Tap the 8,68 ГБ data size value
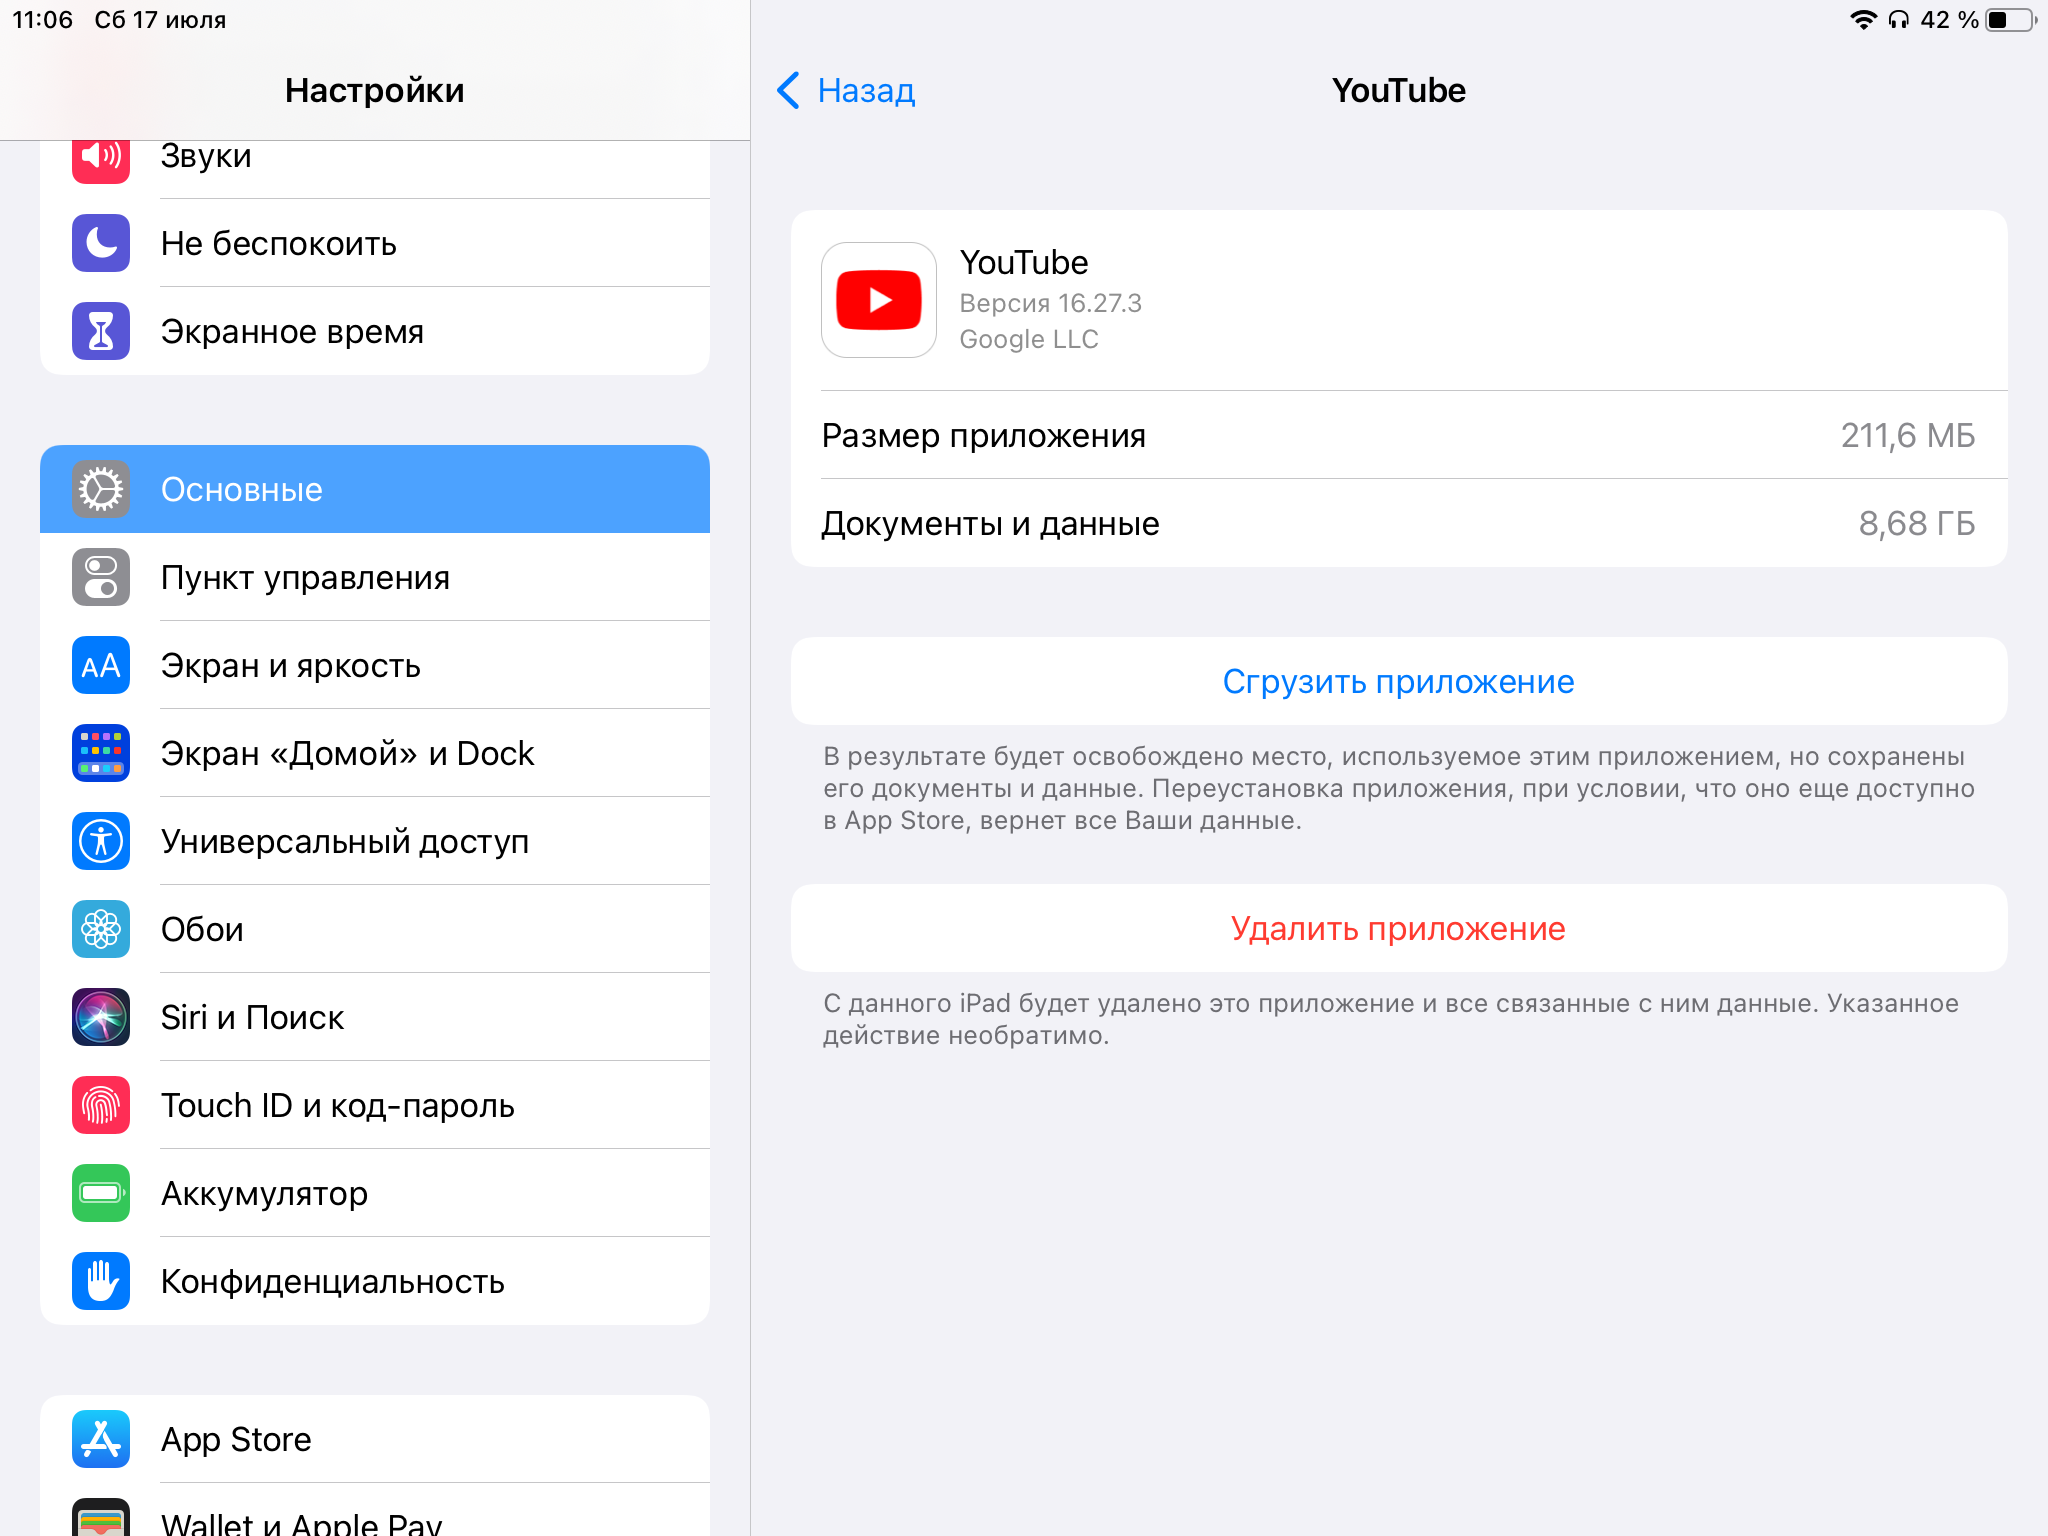This screenshot has height=1536, width=2048. [x=1917, y=523]
